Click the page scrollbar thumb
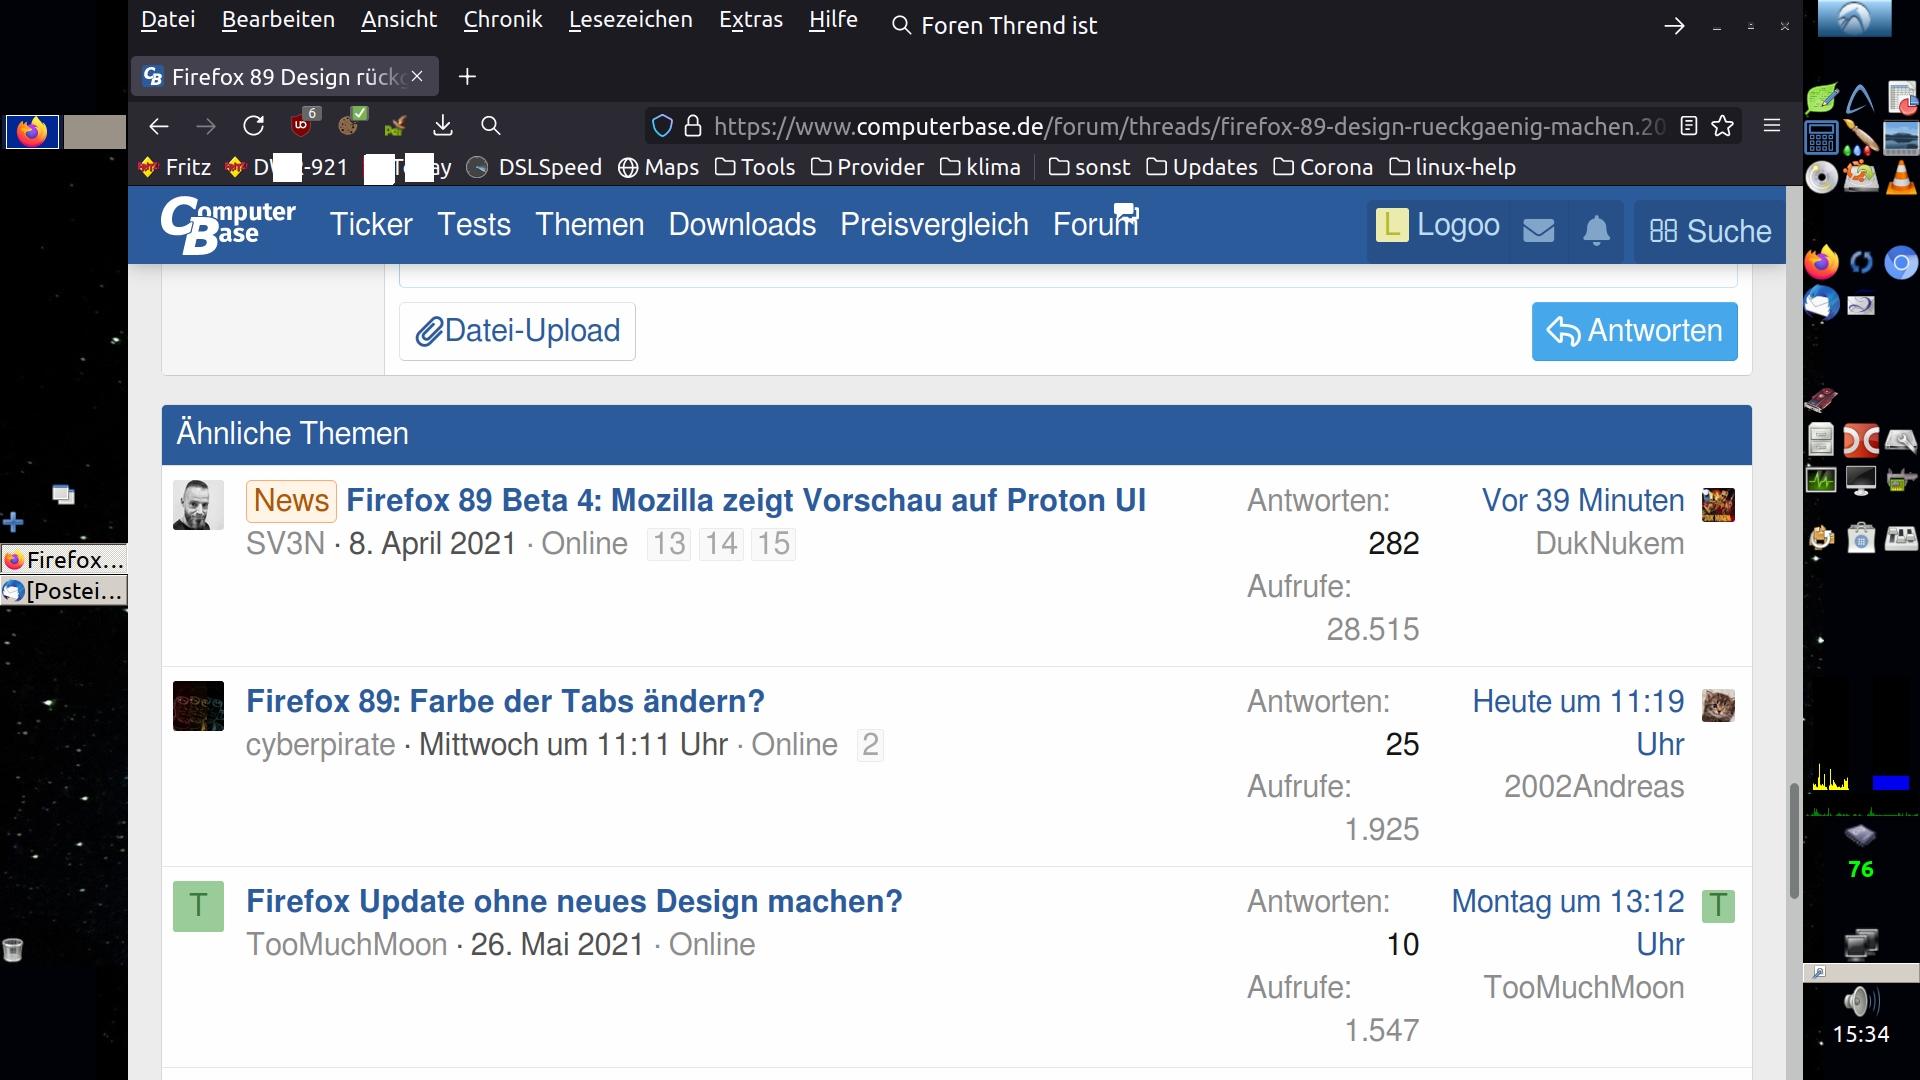The image size is (1920, 1080). pos(1794,840)
